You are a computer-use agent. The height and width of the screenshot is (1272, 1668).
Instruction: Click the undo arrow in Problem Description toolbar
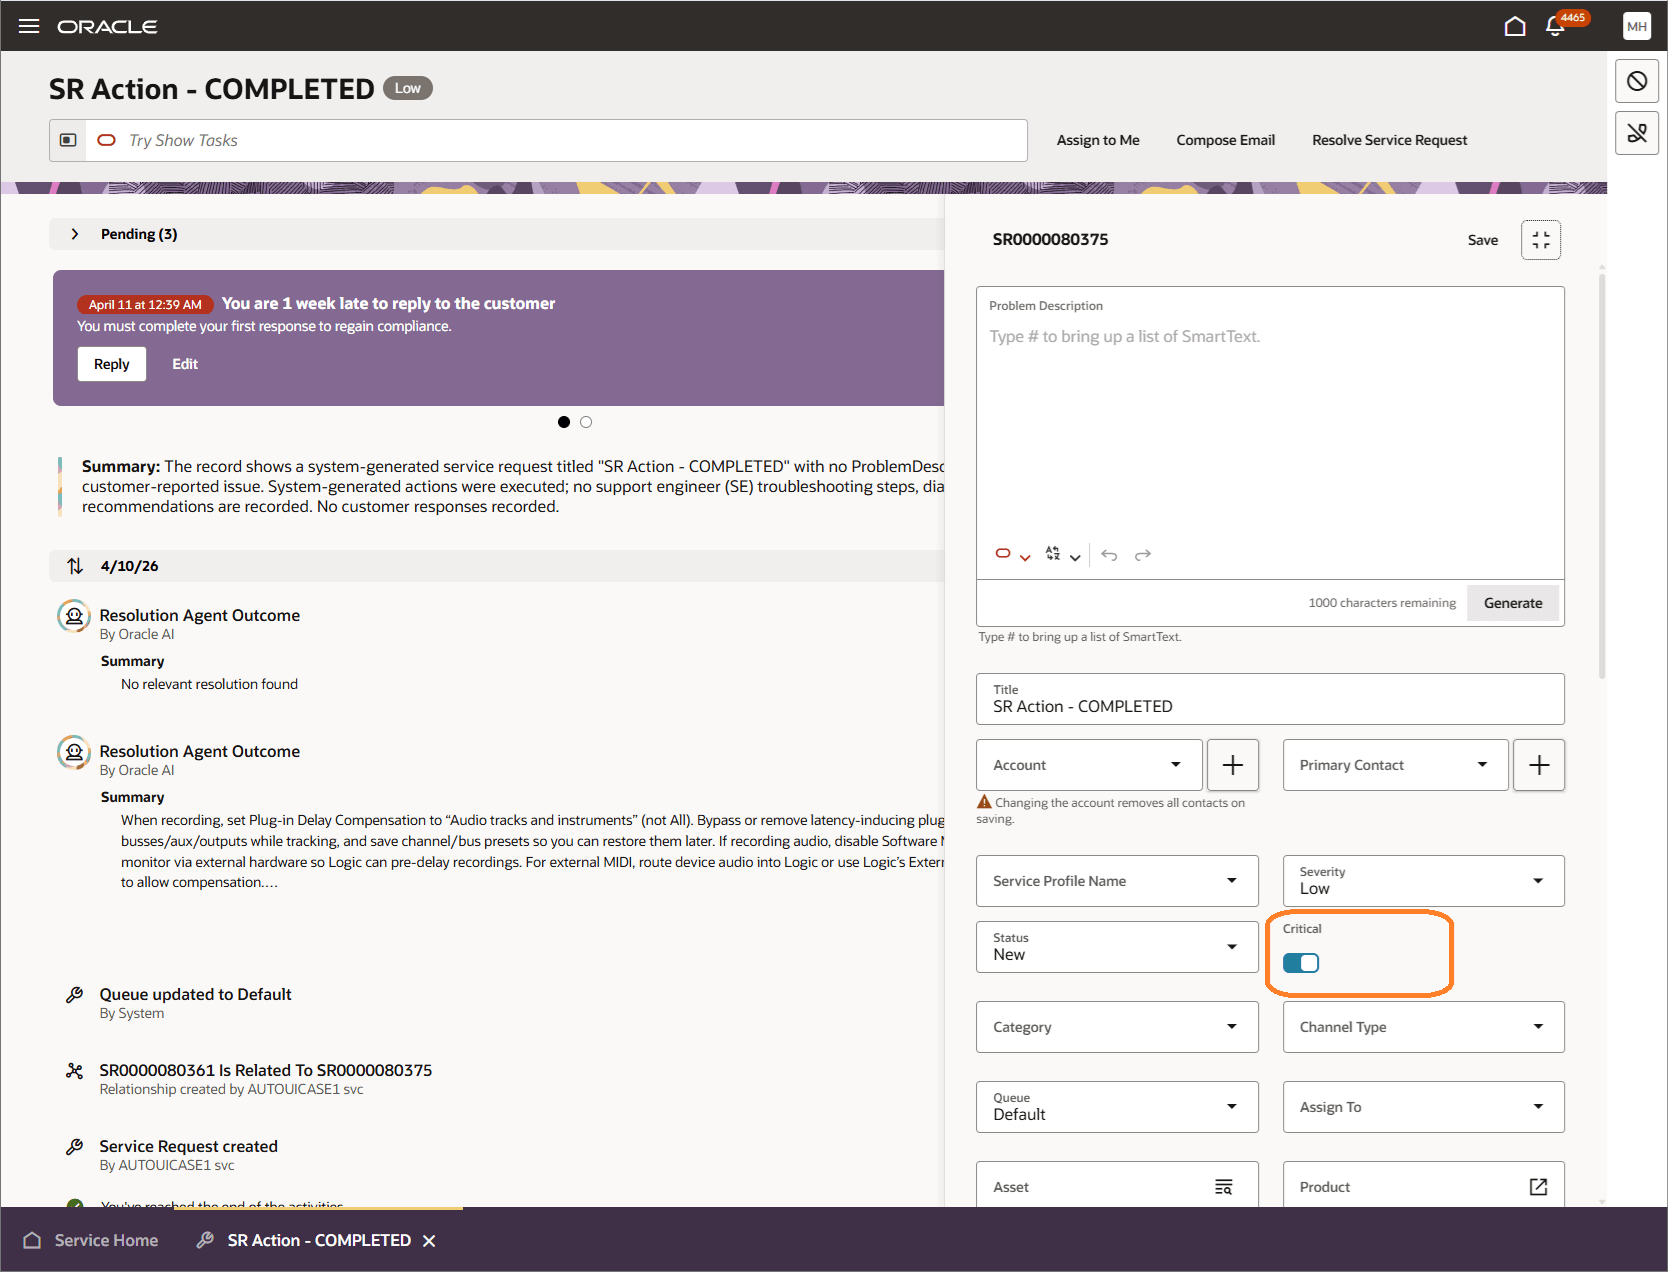(1109, 555)
